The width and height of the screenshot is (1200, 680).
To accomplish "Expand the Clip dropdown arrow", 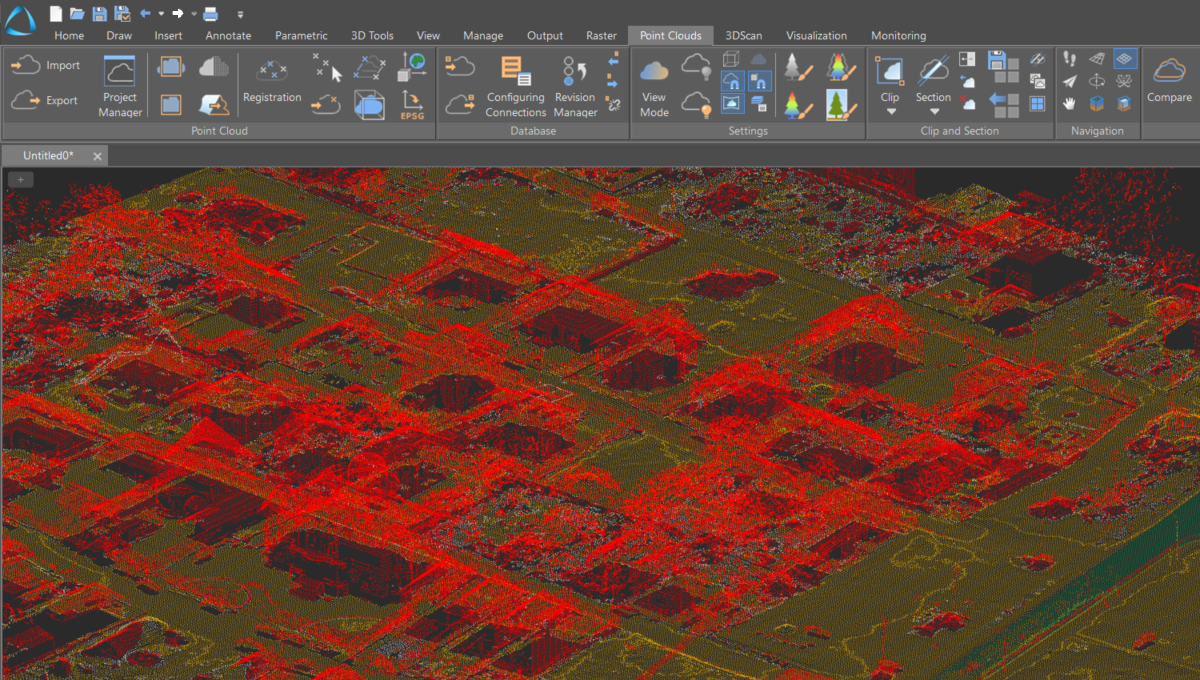I will click(890, 112).
